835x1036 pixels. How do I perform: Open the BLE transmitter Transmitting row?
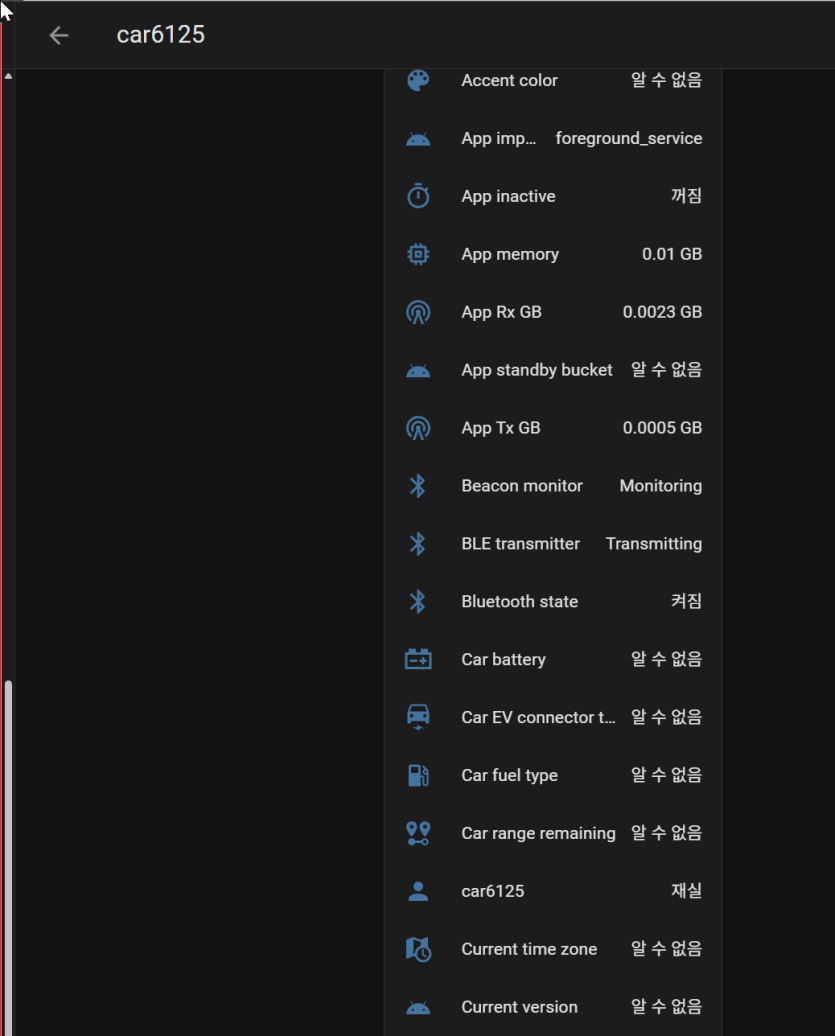[553, 544]
